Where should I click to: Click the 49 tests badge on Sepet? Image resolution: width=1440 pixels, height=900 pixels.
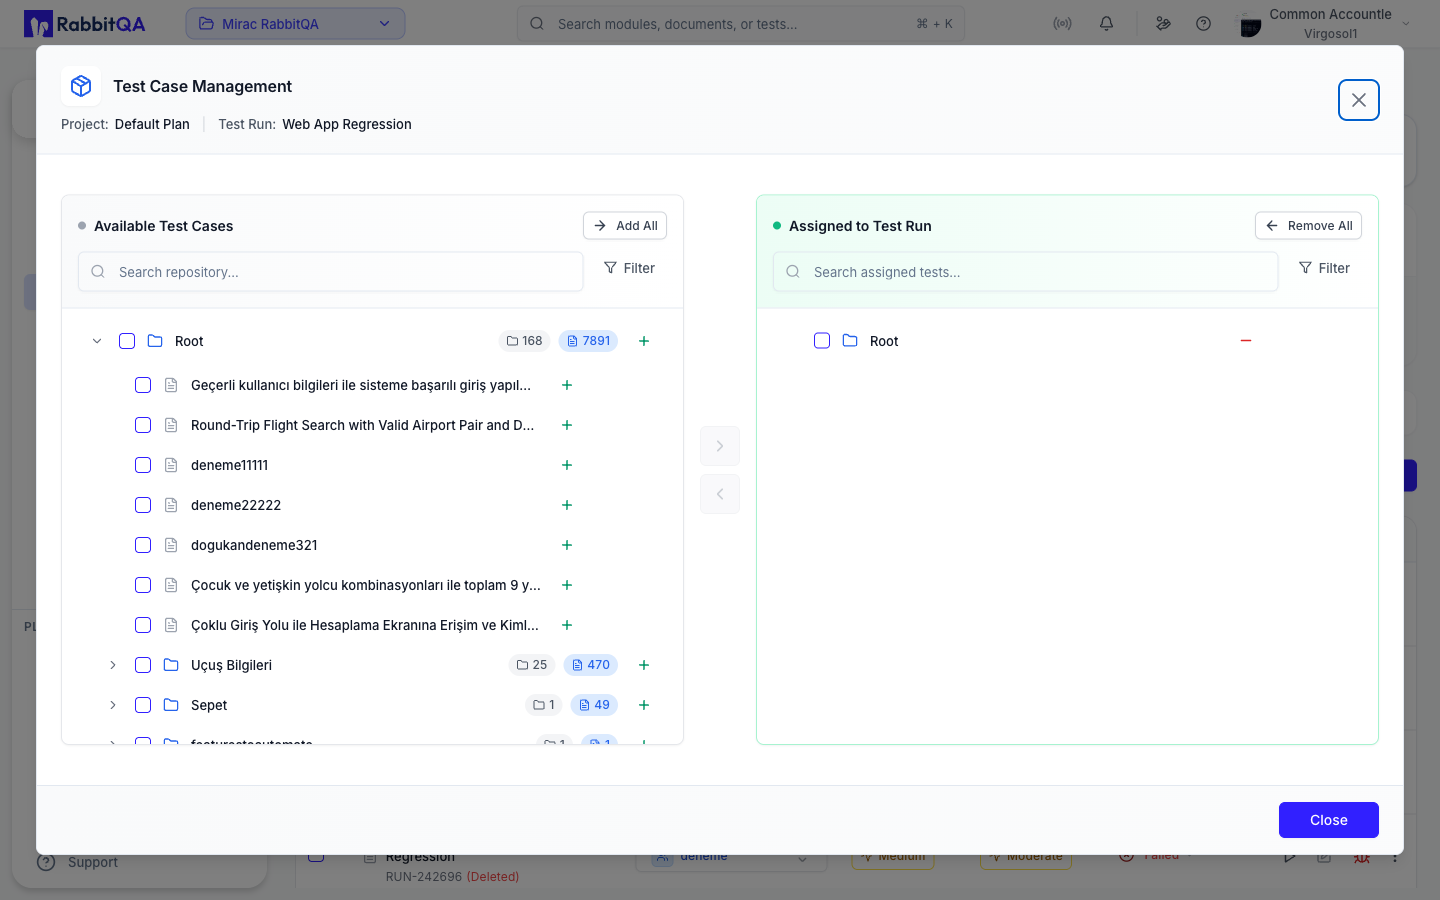(x=594, y=705)
